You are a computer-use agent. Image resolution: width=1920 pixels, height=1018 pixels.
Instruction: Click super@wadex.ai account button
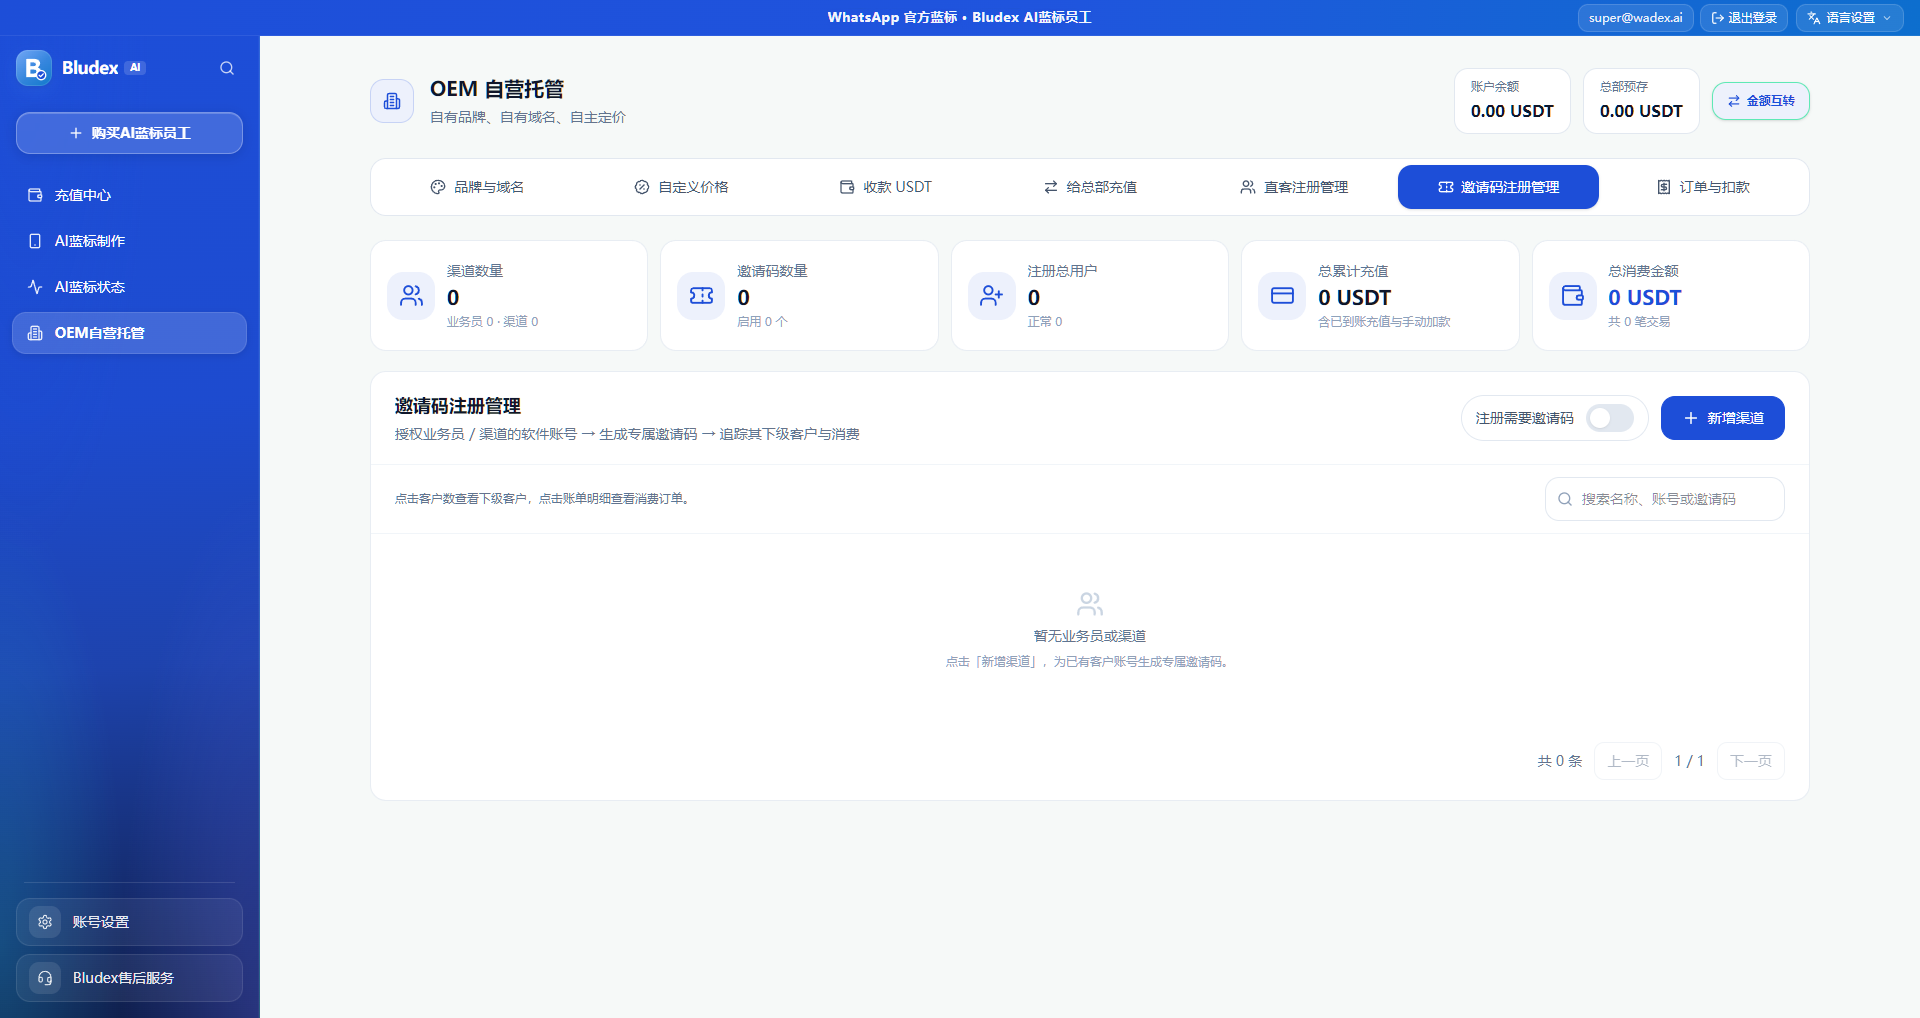1635,18
